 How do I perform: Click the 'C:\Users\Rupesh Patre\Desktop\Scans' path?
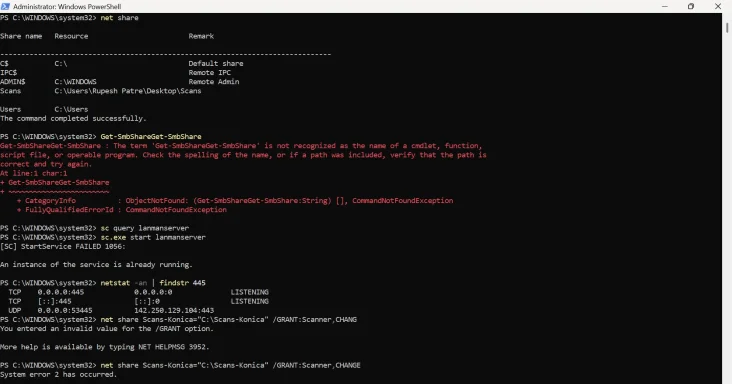click(128, 91)
